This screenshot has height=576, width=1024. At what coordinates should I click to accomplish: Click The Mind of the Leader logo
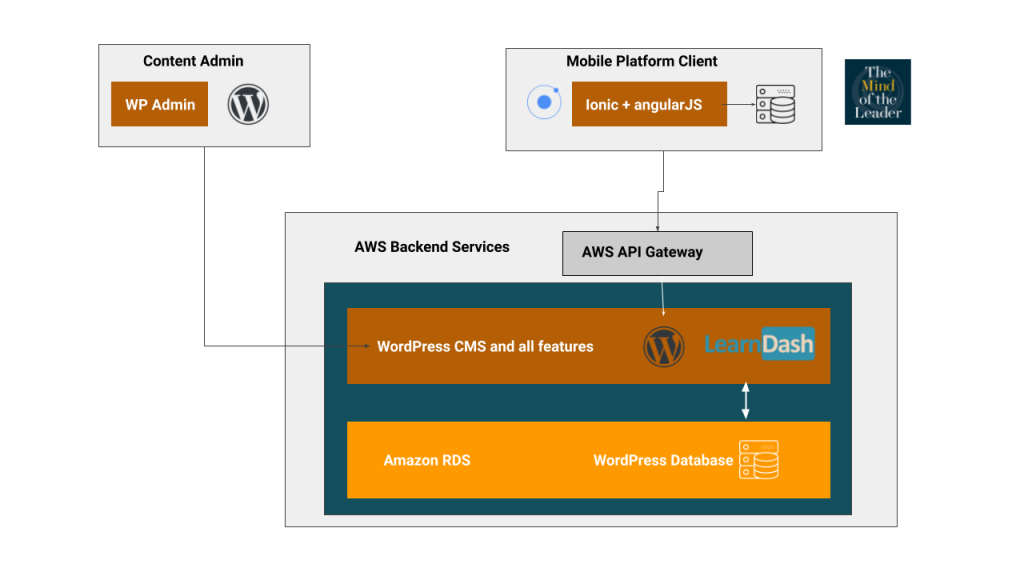(878, 92)
